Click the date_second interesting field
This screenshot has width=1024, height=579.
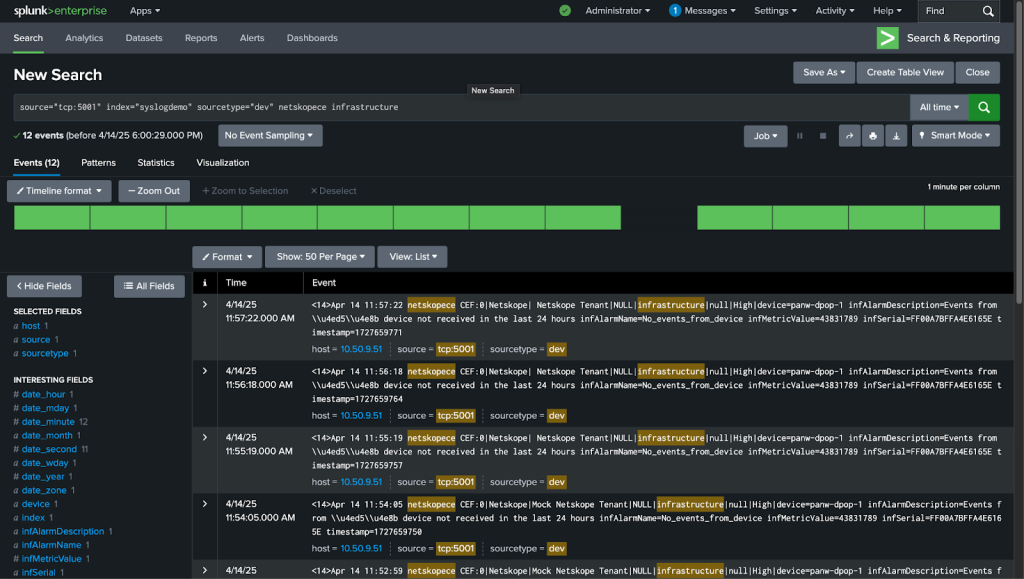[x=49, y=449]
